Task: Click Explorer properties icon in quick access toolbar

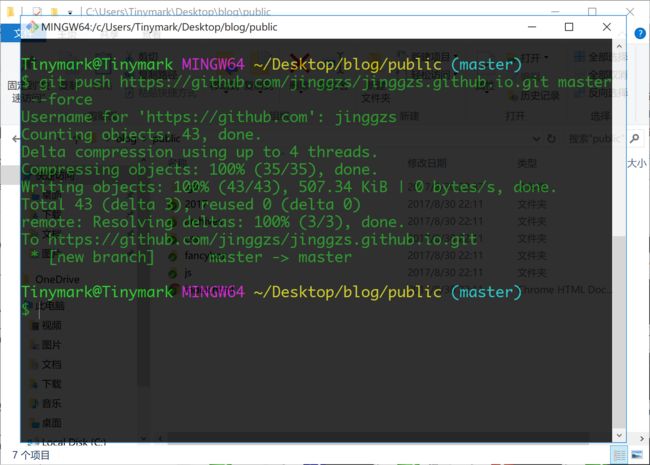Action: [x=37, y=12]
